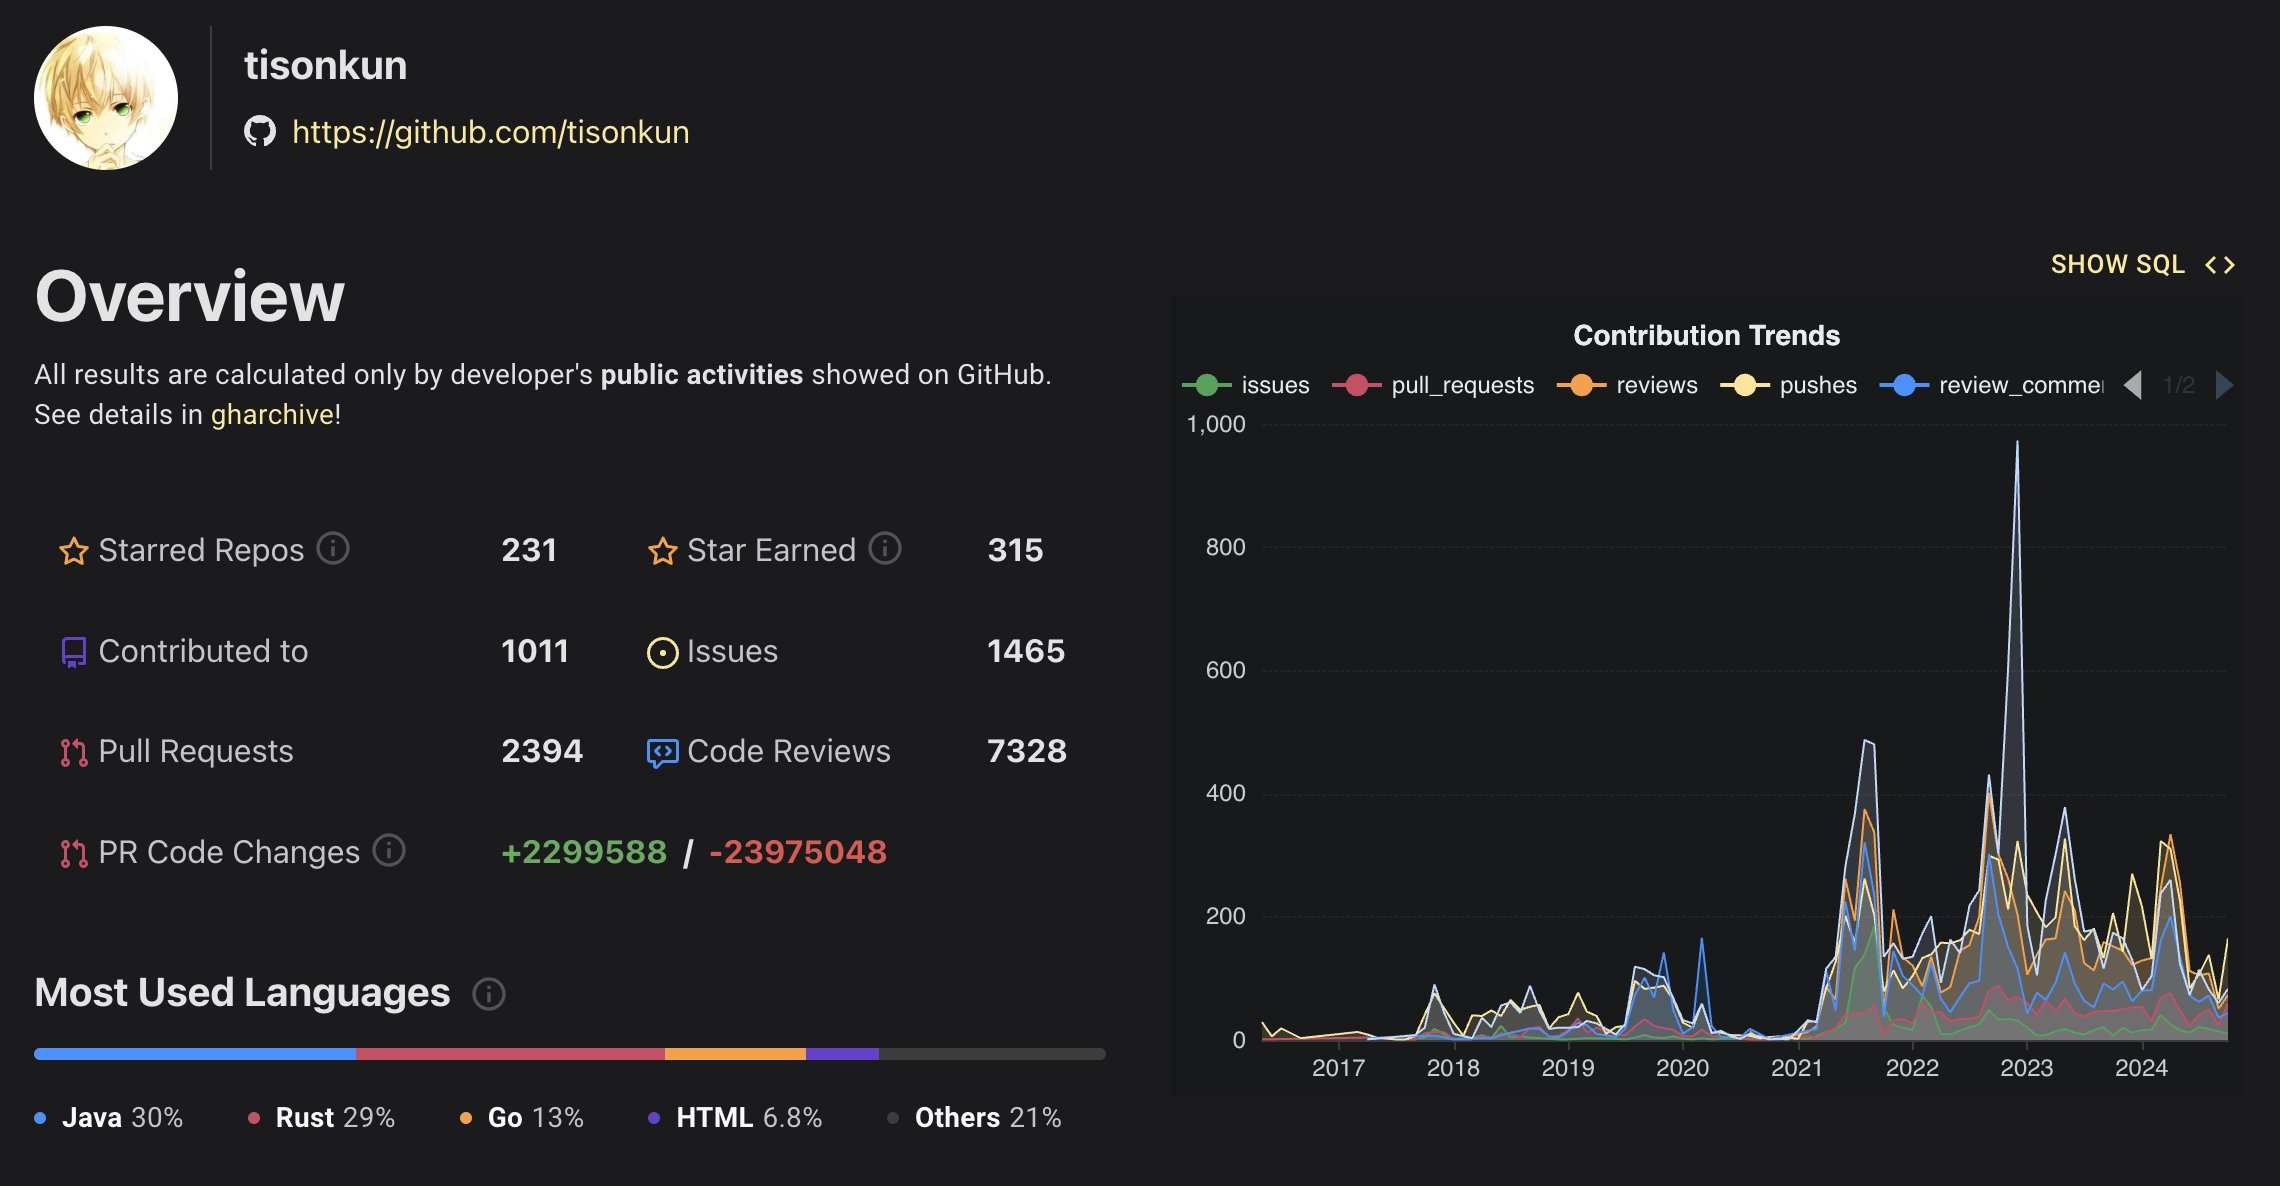Click the Code Reviews count 7328
Screen dimensions: 2280x1186
coord(1027,751)
